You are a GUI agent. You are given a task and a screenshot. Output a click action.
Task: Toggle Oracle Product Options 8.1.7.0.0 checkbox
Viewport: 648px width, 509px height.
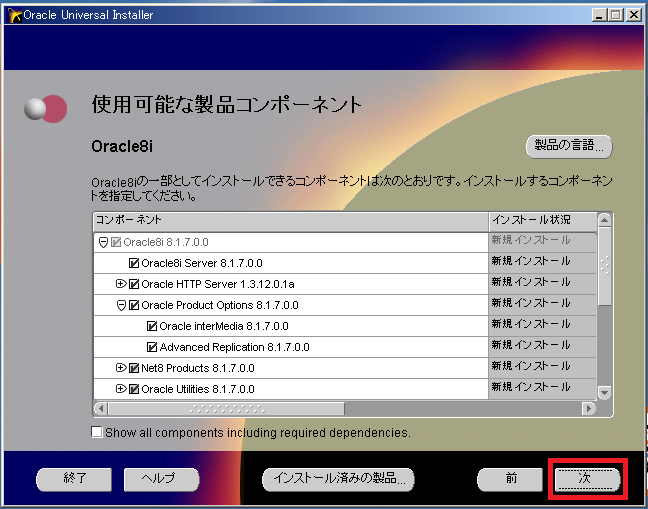pyautogui.click(x=134, y=305)
